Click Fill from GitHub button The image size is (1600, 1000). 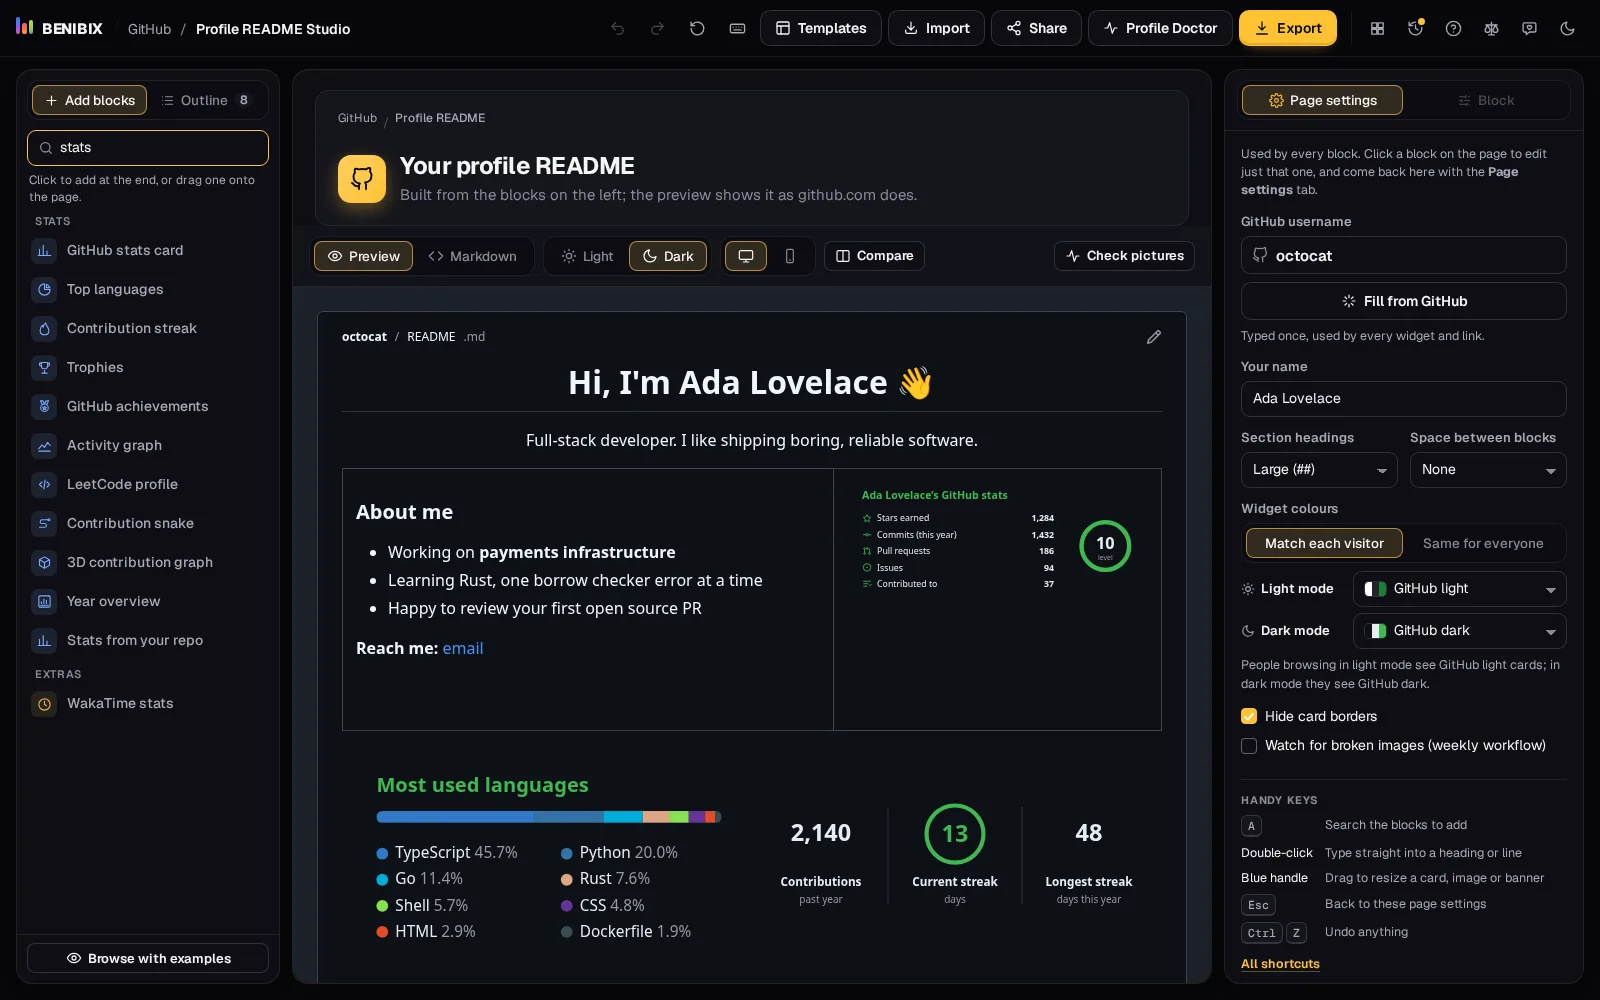[x=1404, y=301]
